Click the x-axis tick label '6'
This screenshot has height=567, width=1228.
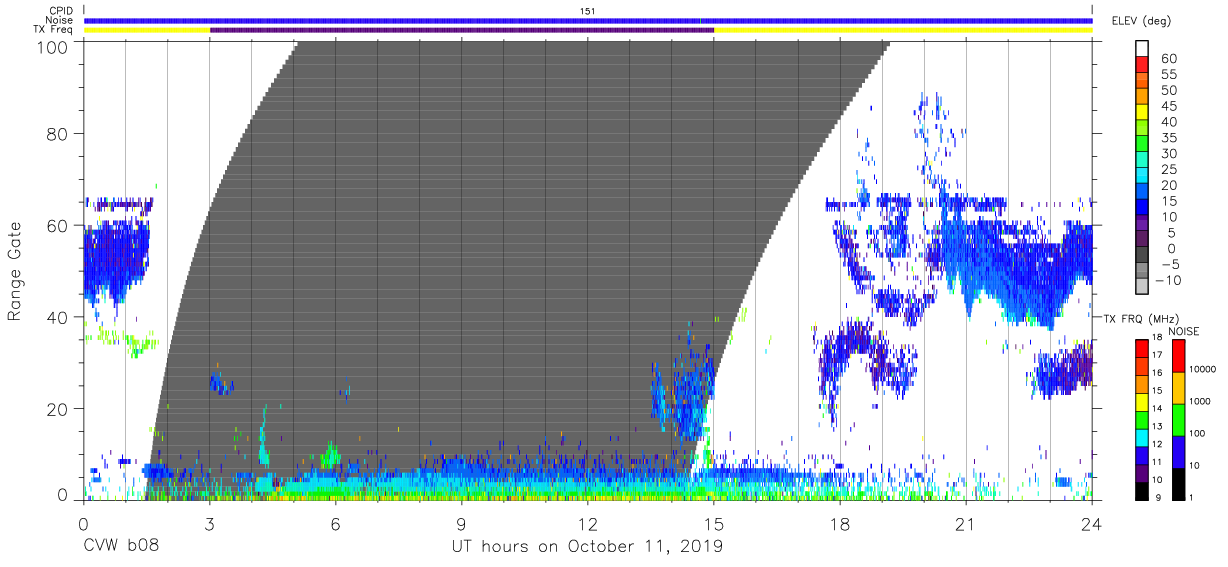click(335, 523)
